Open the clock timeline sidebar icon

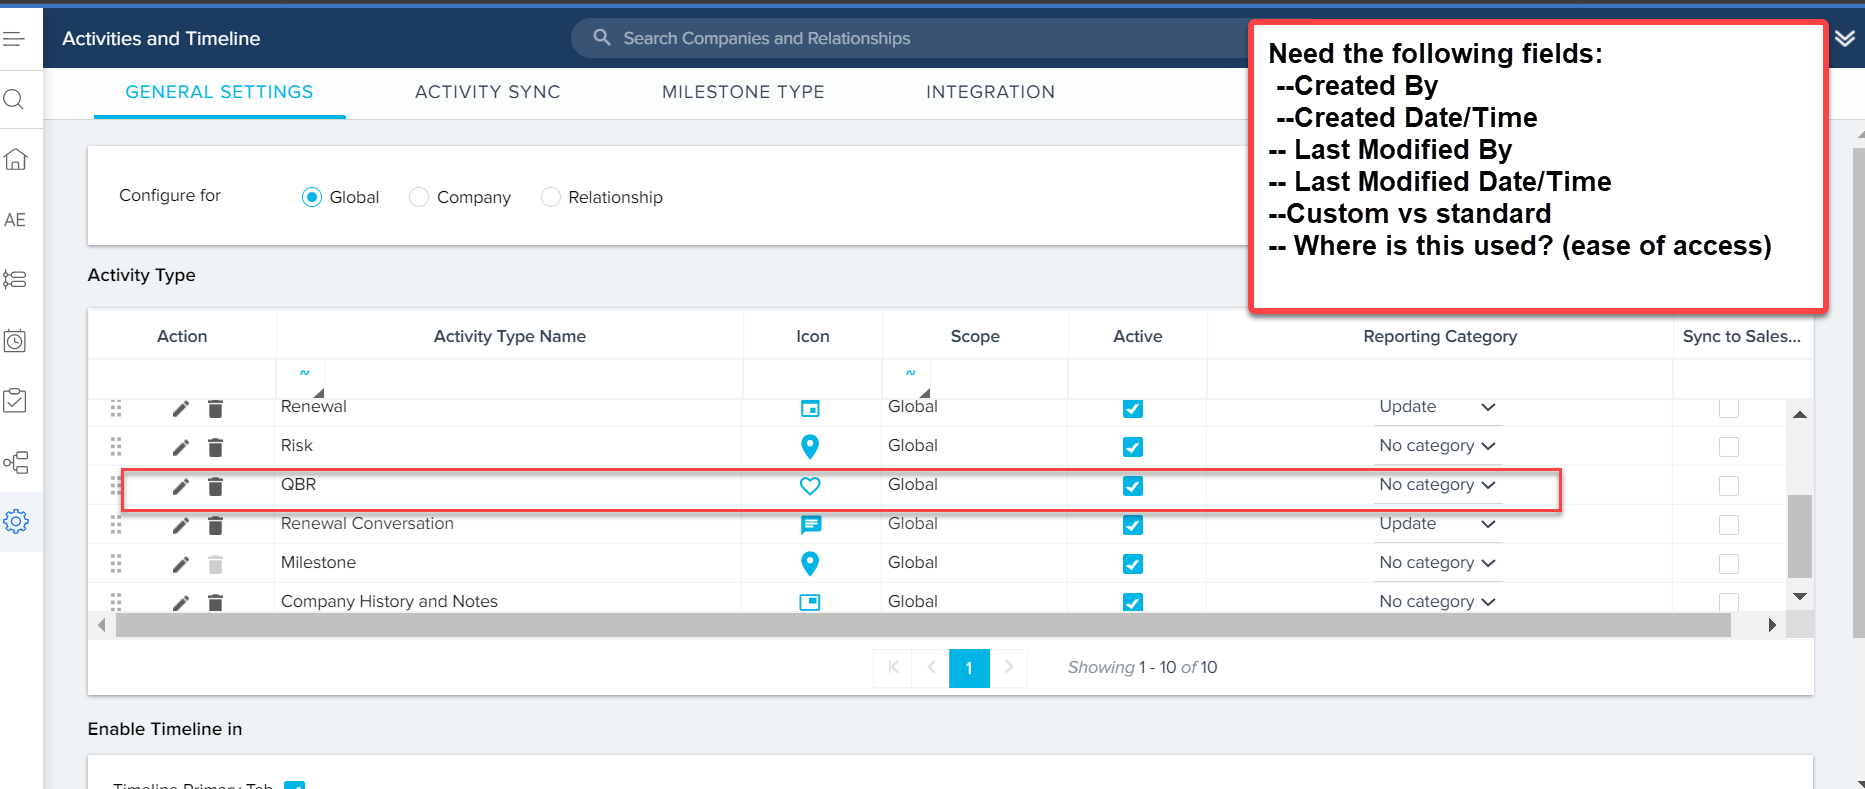click(15, 340)
